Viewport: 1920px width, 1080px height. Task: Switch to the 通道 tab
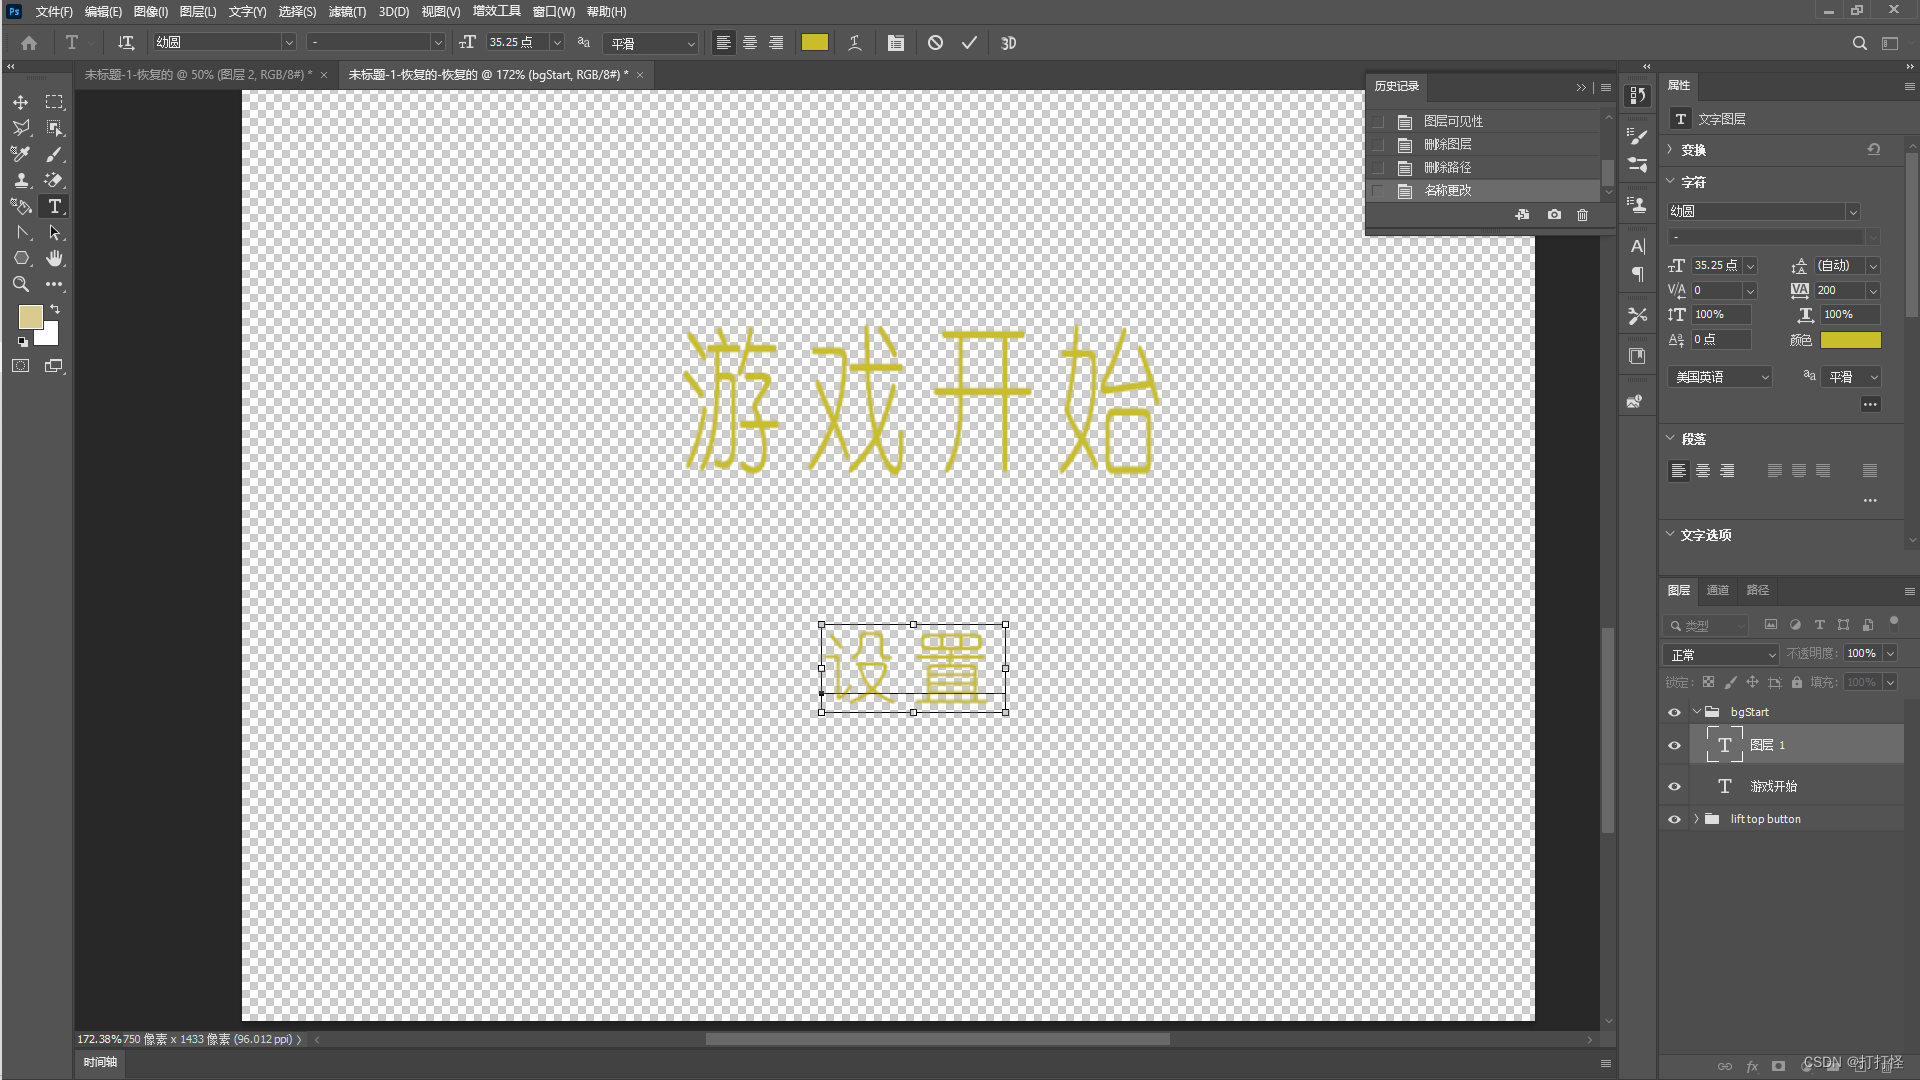(x=1717, y=590)
